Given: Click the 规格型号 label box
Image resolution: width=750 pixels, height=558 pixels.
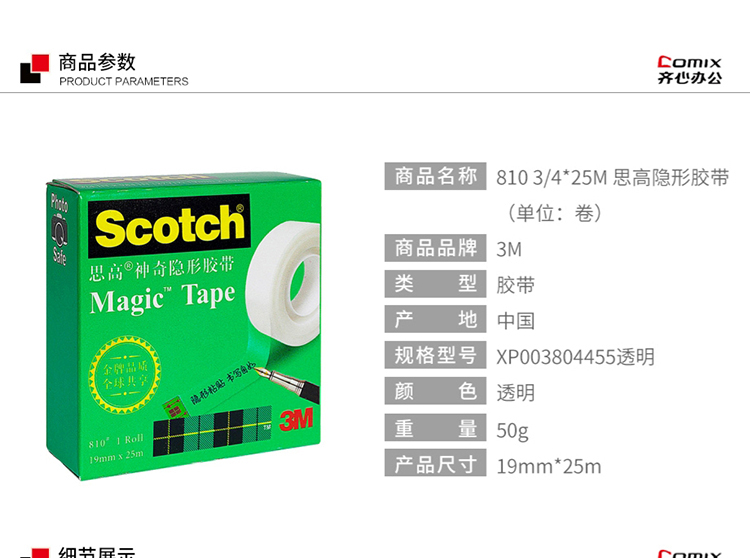Looking at the screenshot, I should (x=435, y=355).
